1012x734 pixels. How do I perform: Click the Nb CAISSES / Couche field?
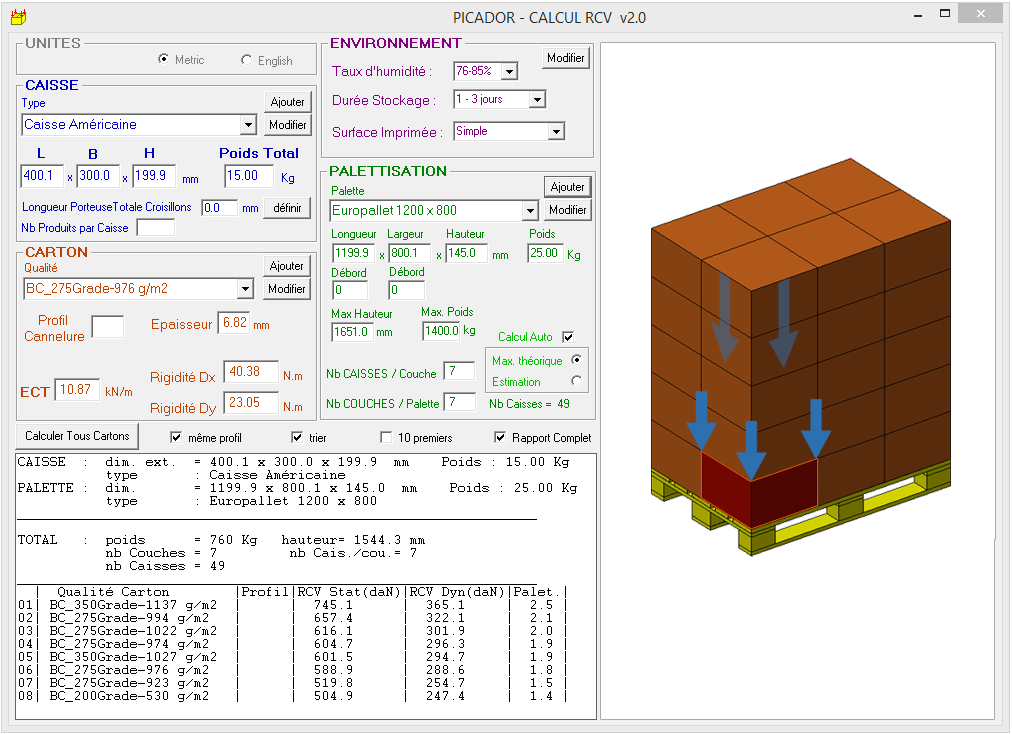[x=460, y=371]
